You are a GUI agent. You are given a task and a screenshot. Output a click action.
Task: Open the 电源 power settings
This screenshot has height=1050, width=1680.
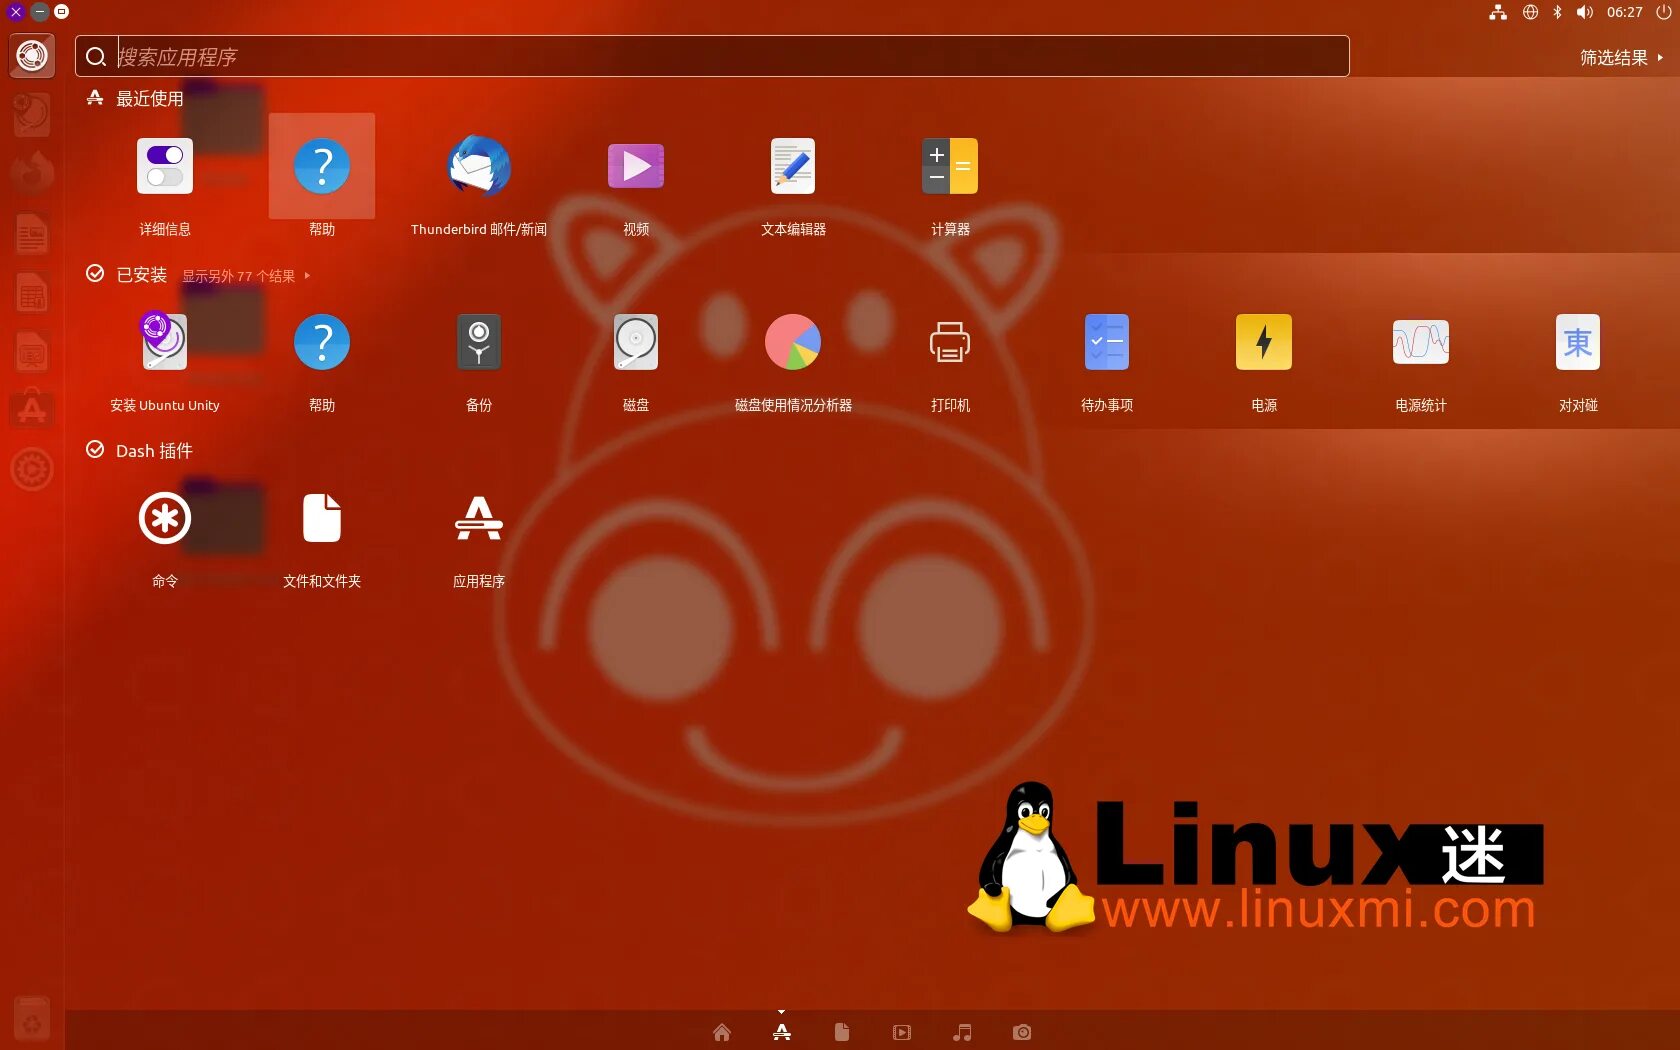[1264, 342]
